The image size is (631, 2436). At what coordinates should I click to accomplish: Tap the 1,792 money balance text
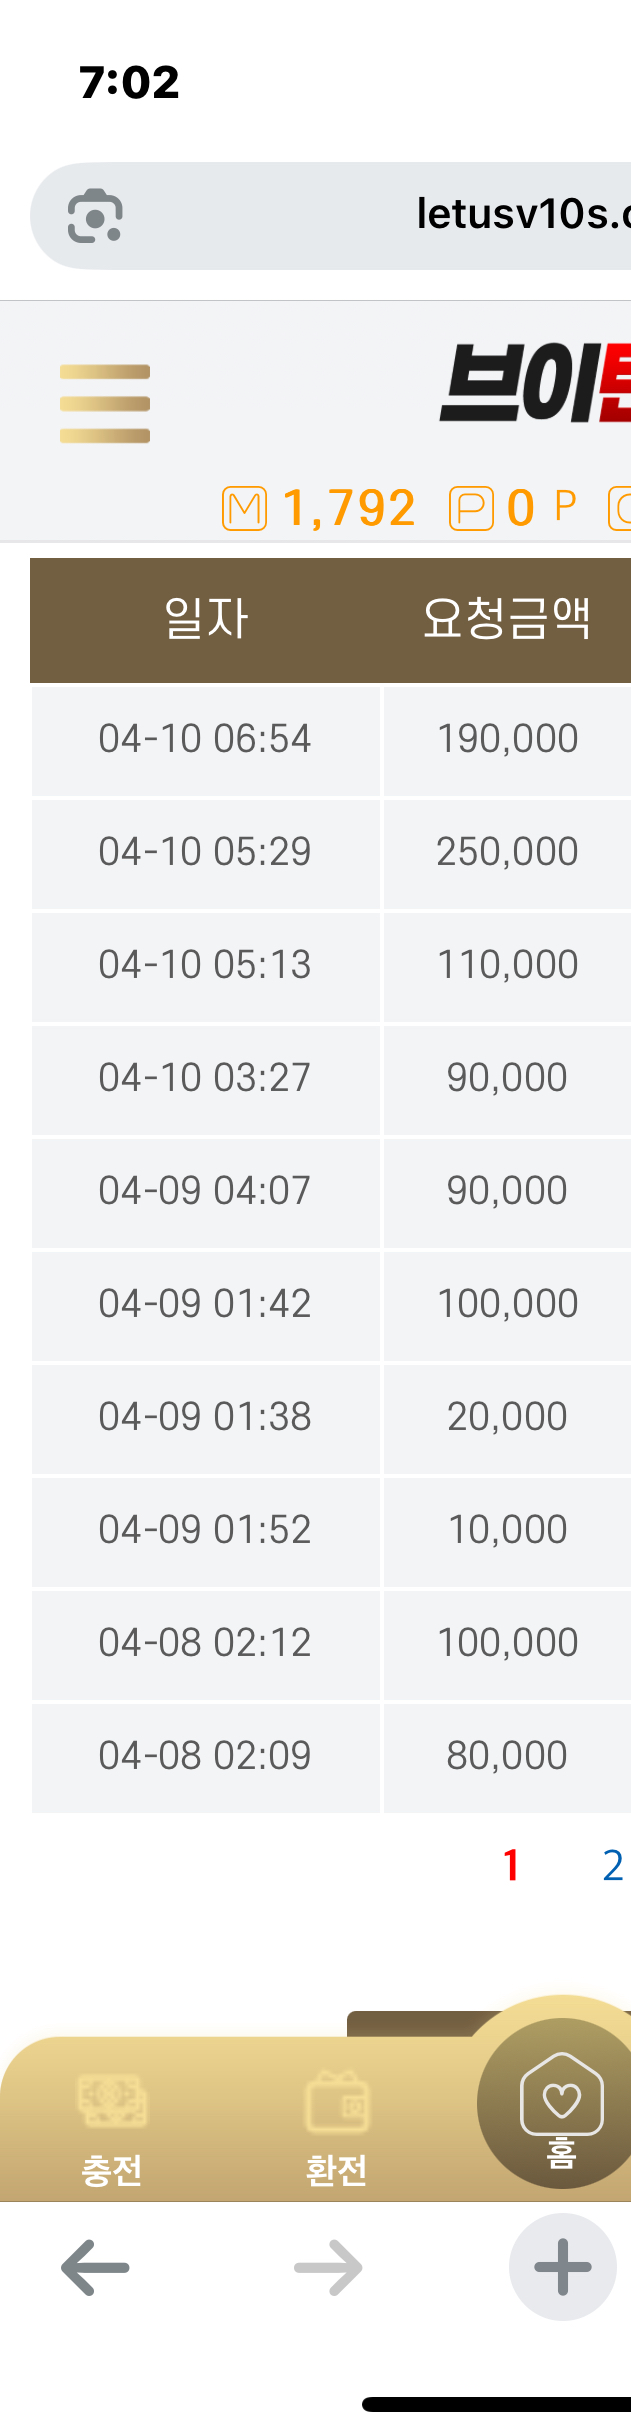[349, 508]
